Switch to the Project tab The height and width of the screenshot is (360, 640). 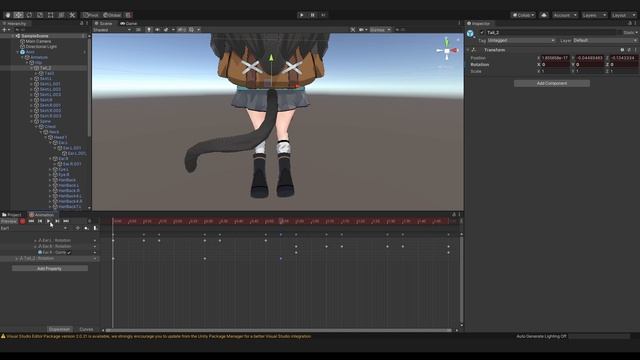pos(12,215)
